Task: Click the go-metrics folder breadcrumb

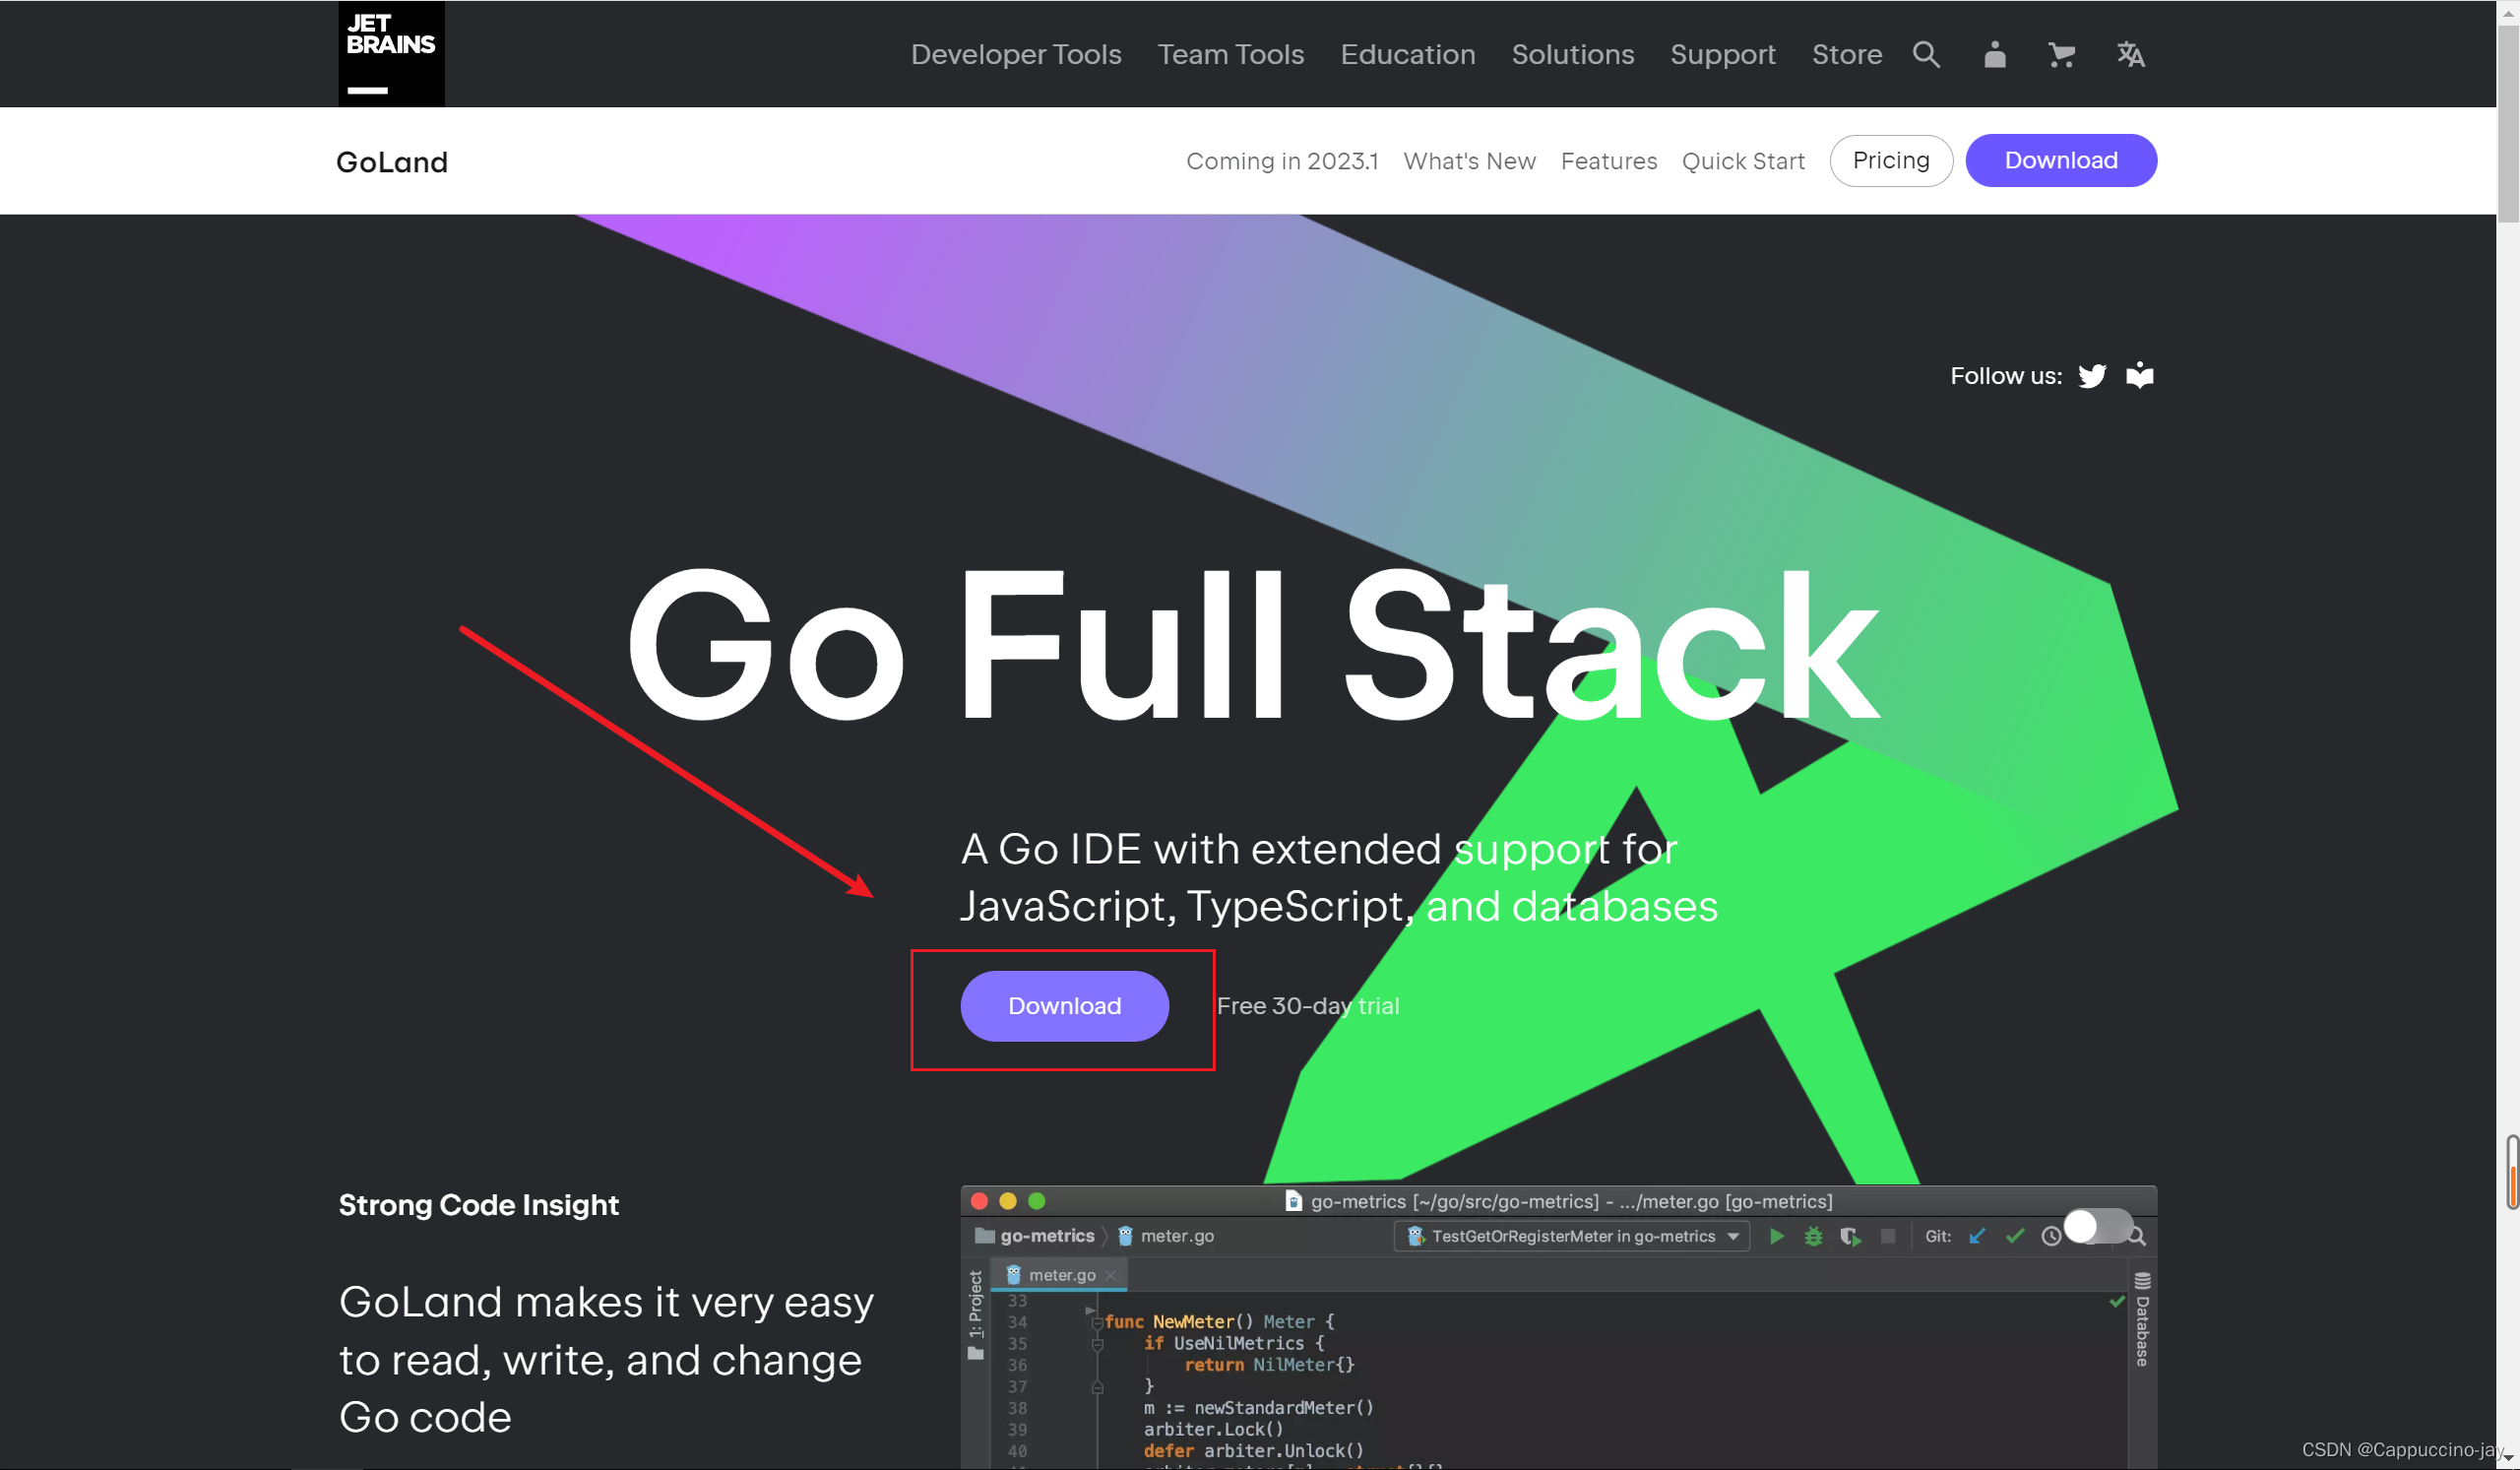Action: point(1035,1237)
